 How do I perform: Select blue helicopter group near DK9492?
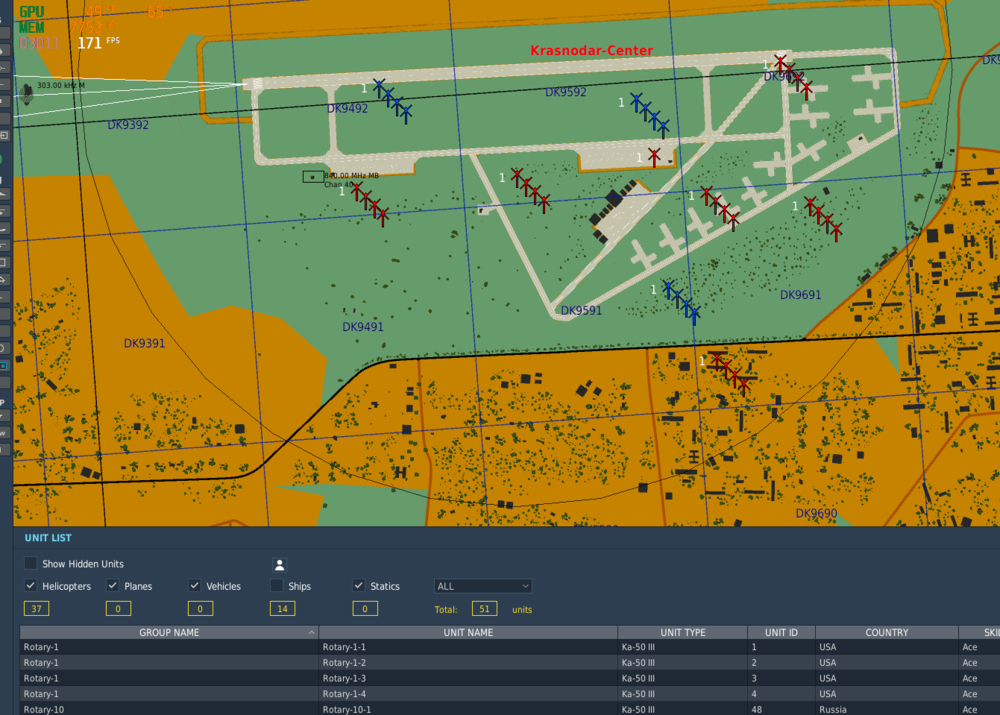[392, 101]
